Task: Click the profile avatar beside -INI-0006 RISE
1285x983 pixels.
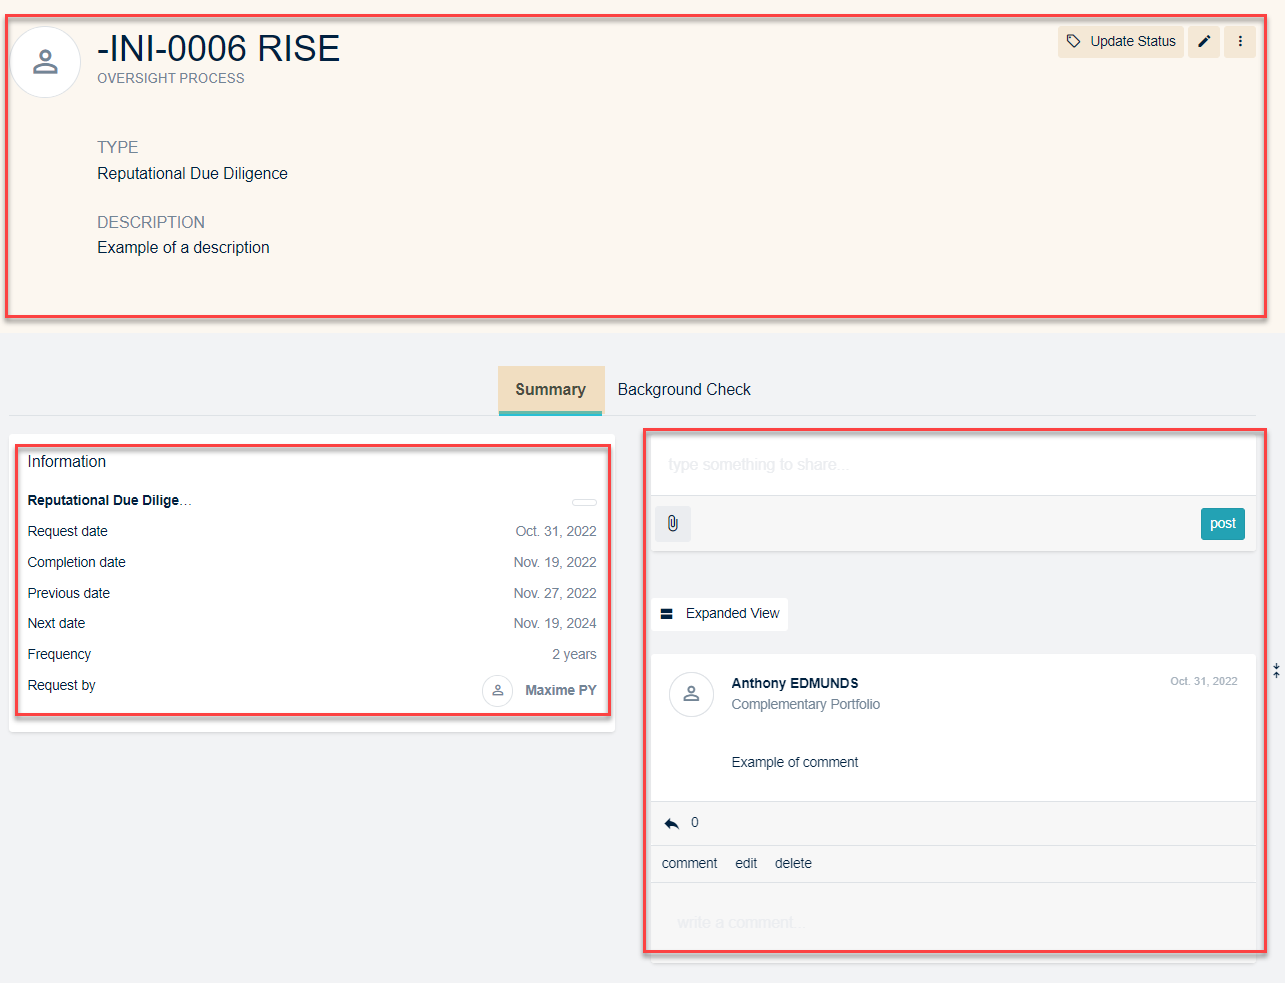Action: coord(45,62)
